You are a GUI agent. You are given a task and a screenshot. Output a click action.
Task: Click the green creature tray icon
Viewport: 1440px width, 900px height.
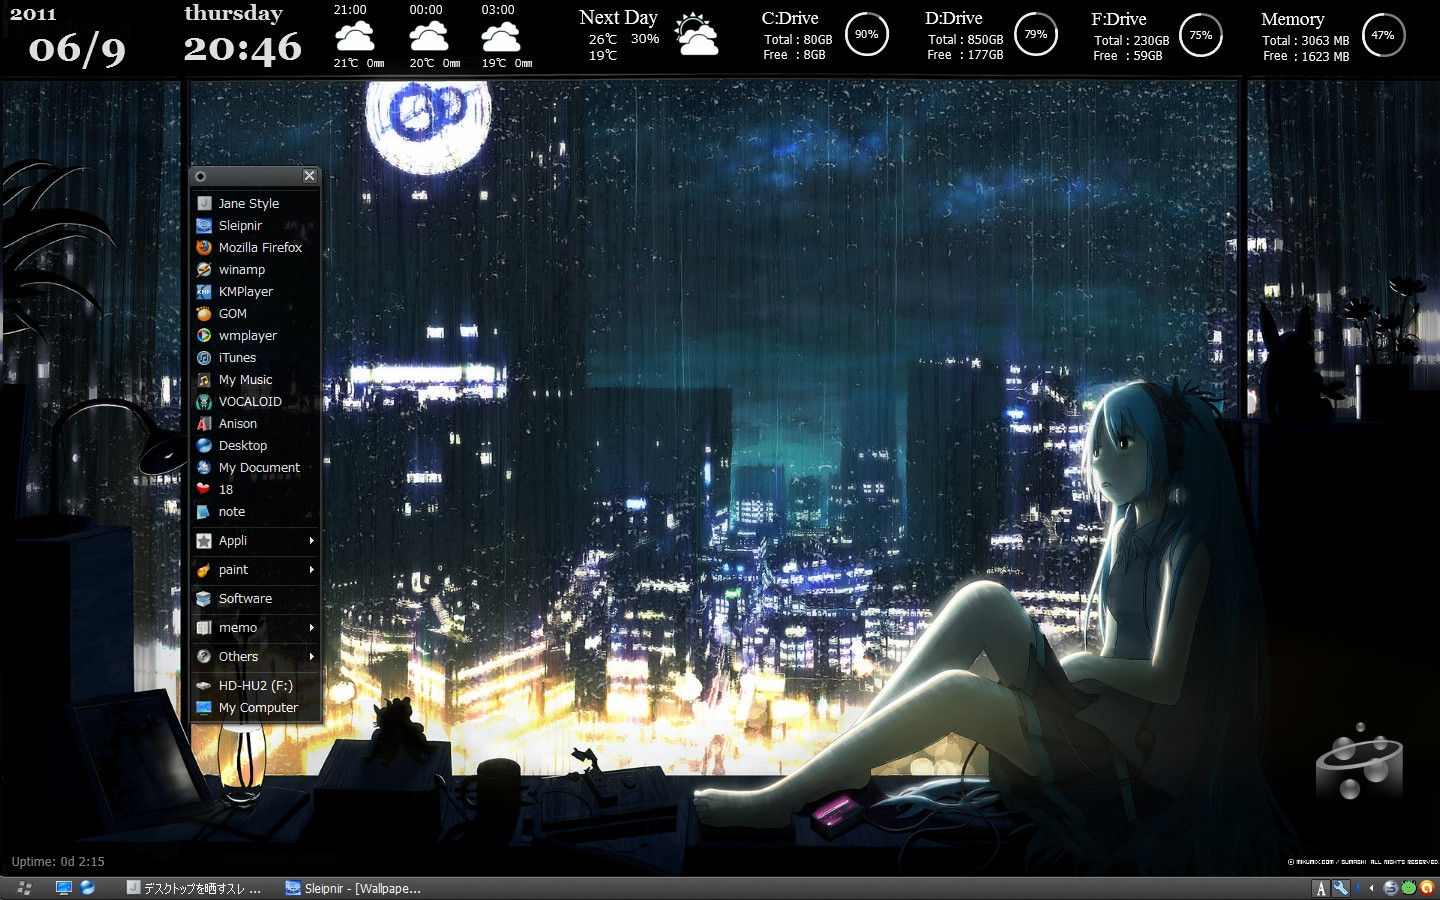[x=1409, y=888]
